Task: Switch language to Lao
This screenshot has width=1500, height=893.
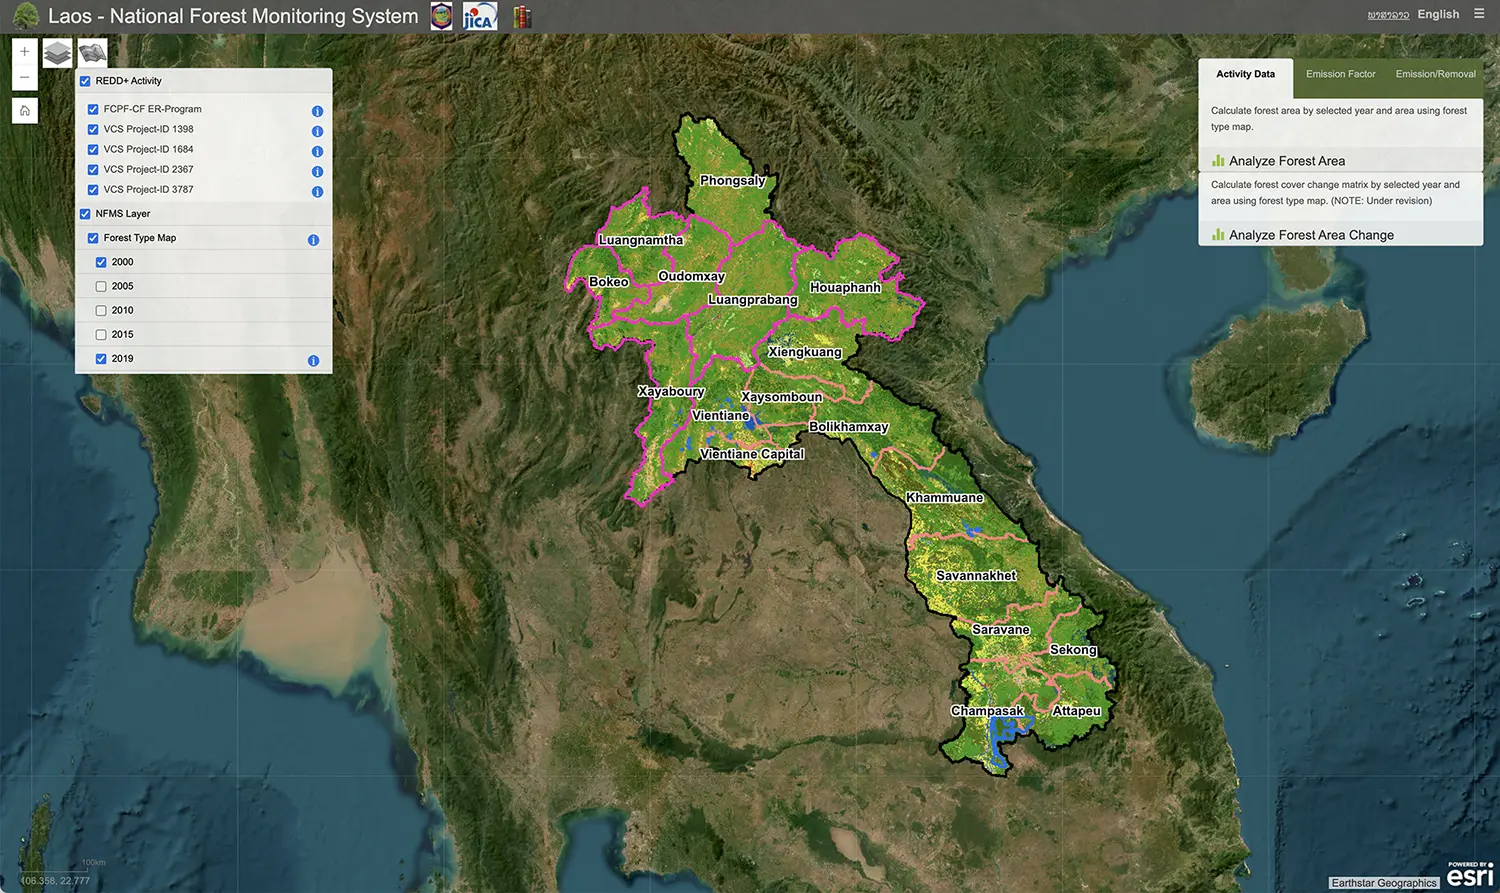Action: tap(1388, 15)
